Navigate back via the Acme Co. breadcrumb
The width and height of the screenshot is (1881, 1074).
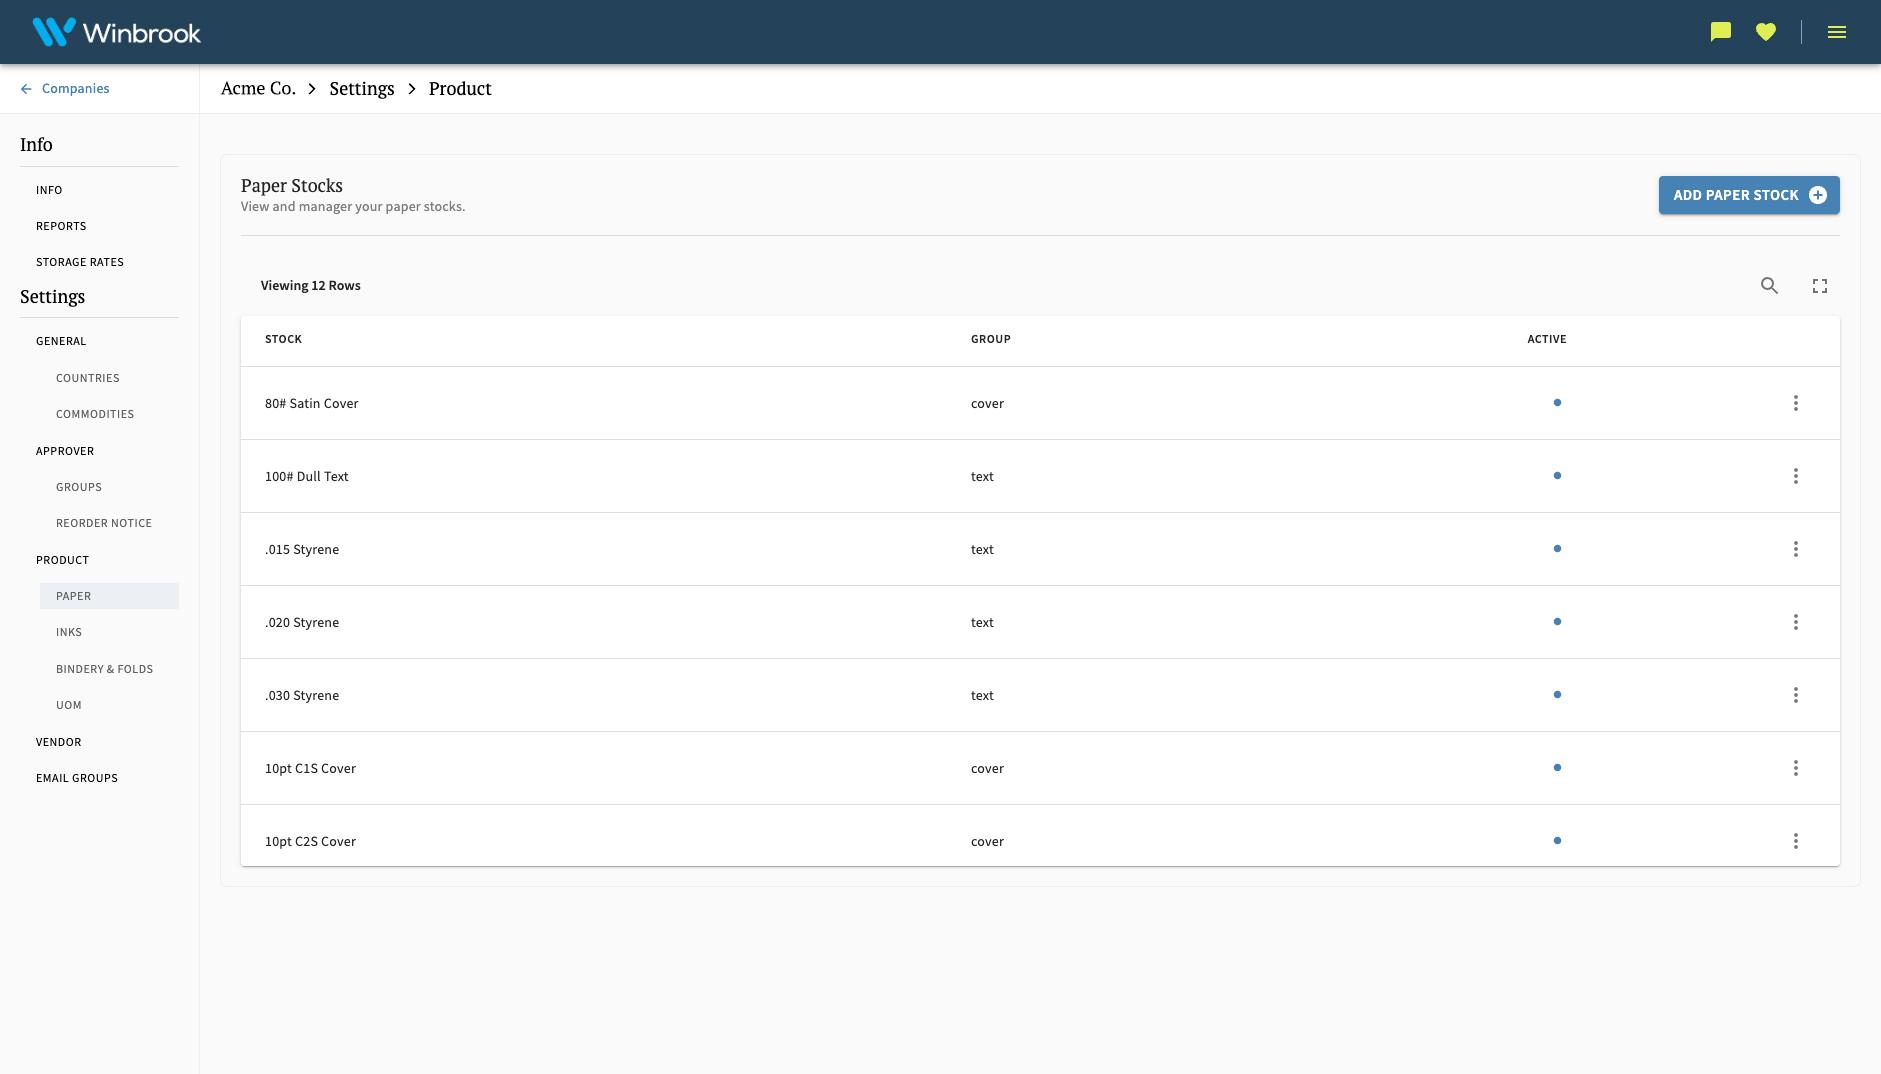(x=258, y=88)
